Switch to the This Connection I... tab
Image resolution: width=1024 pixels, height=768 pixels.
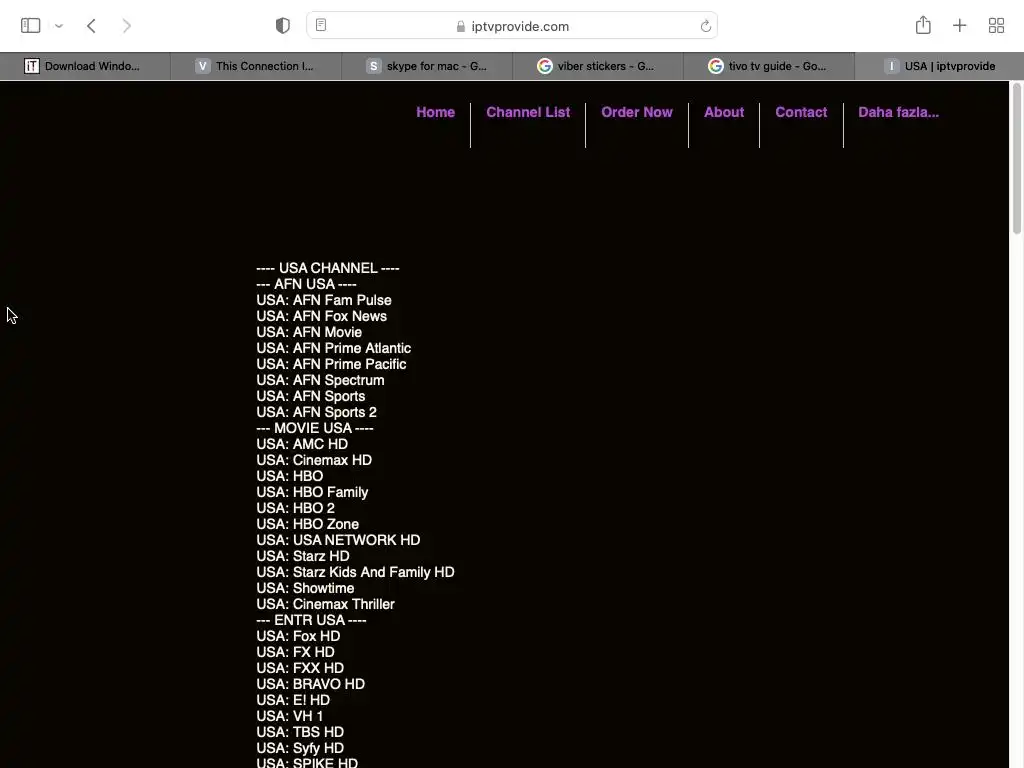click(256, 66)
